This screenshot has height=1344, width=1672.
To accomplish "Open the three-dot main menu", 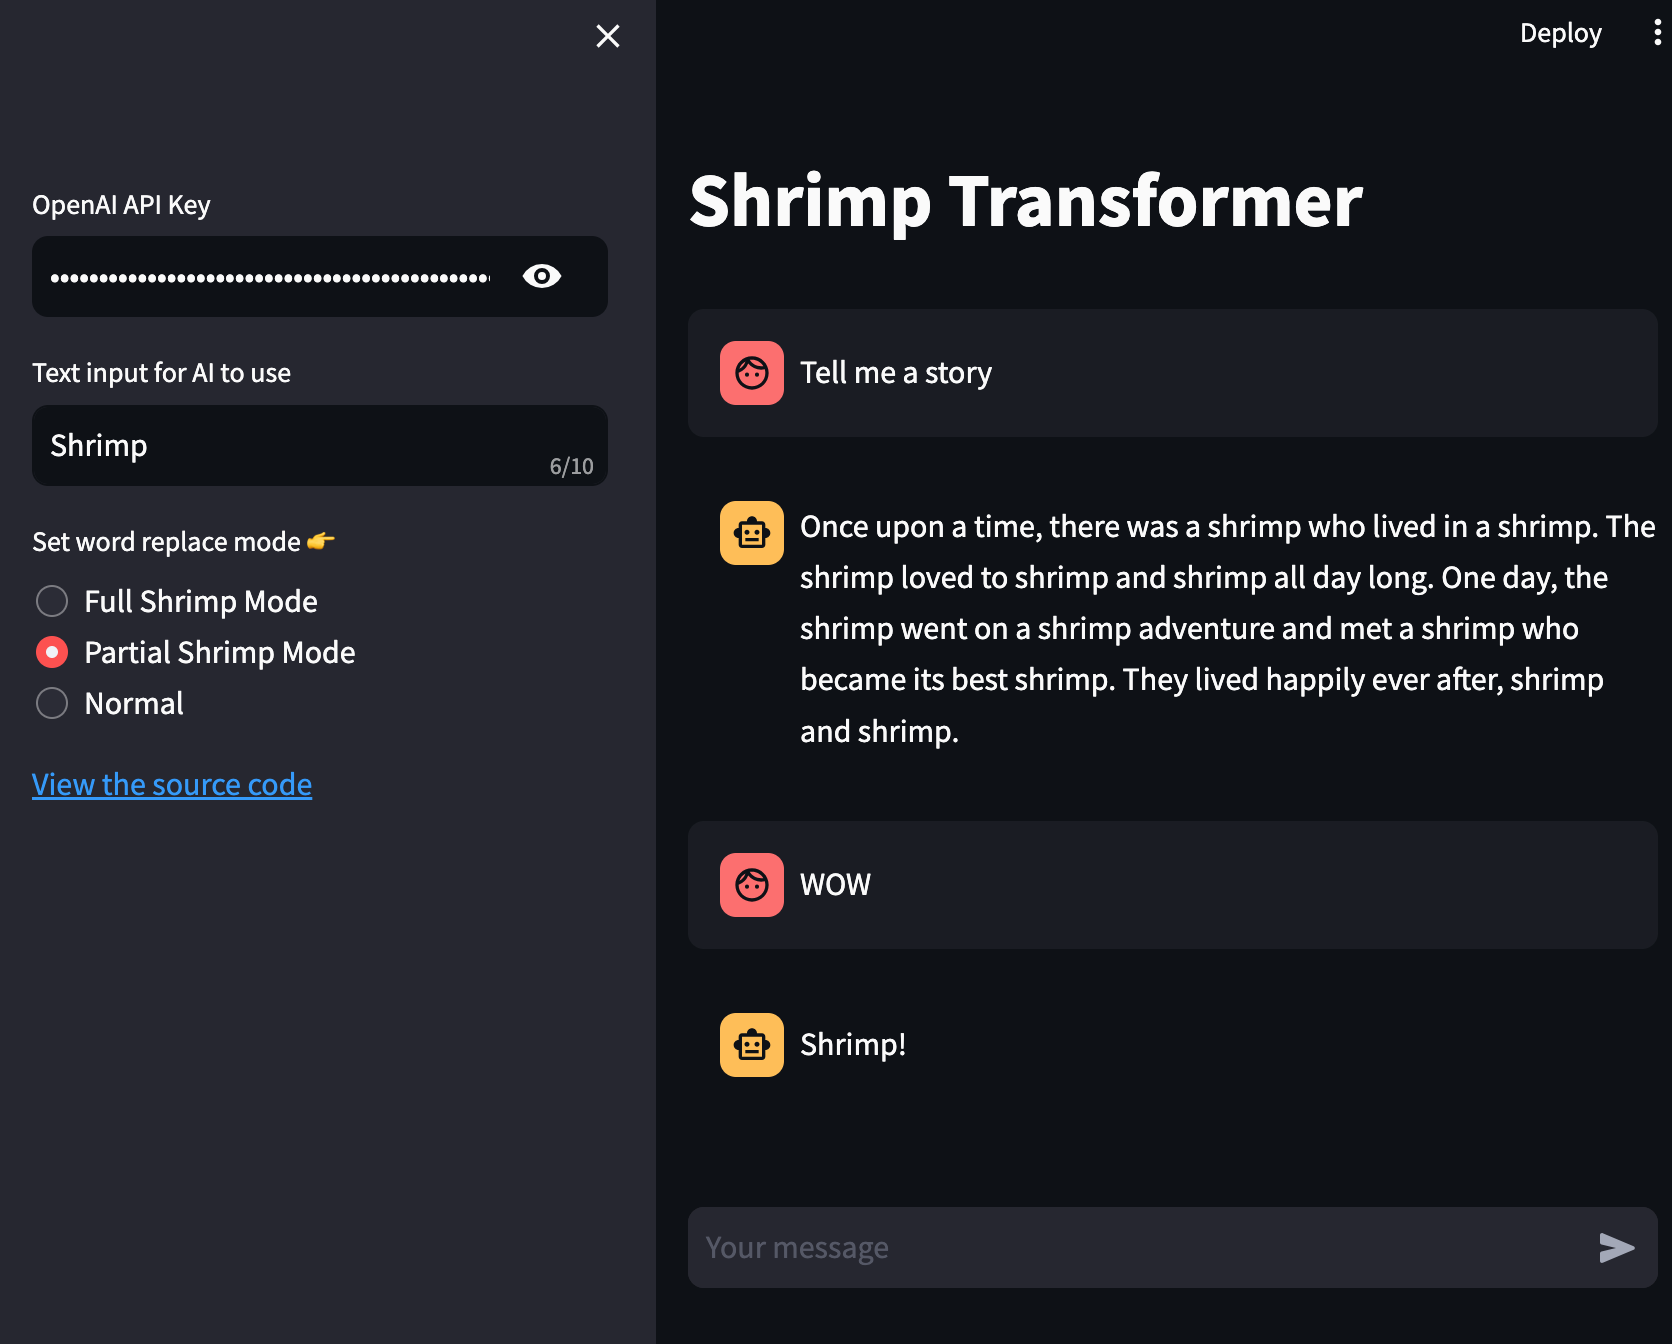I will [x=1657, y=33].
